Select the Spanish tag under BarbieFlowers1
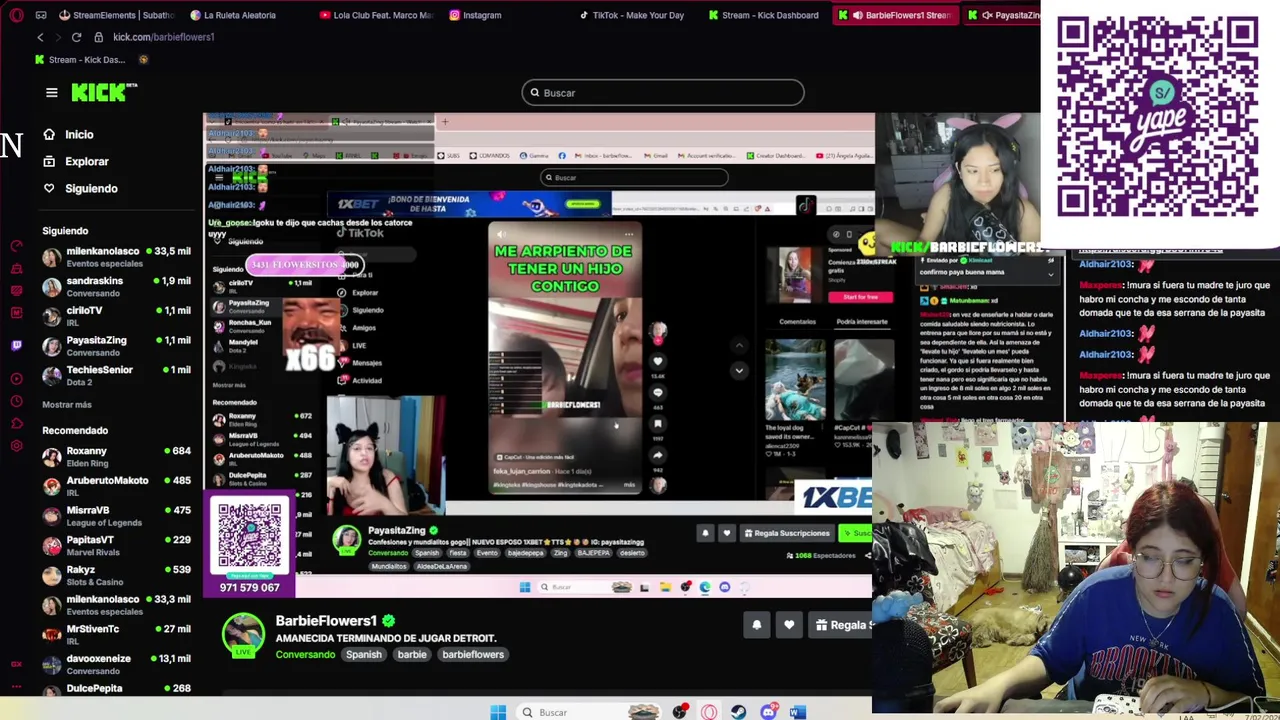Viewport: 1280px width, 720px height. [364, 655]
